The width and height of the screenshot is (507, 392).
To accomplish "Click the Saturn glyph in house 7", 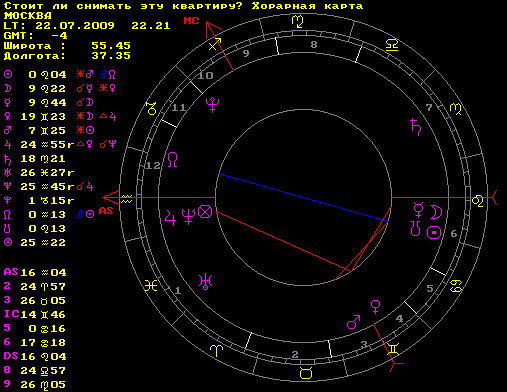I will 415,127.
